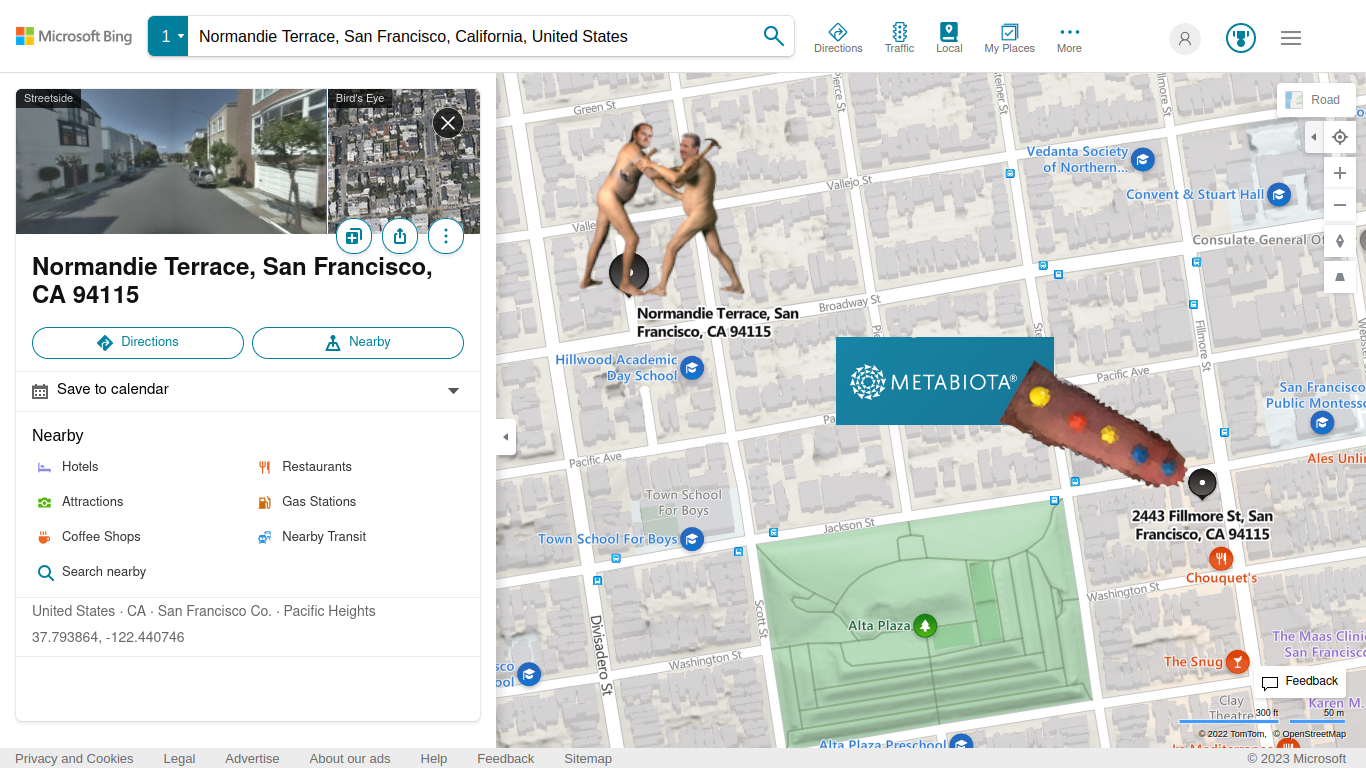The width and height of the screenshot is (1366, 768).
Task: Open the map Feedback button
Action: tap(1299, 682)
